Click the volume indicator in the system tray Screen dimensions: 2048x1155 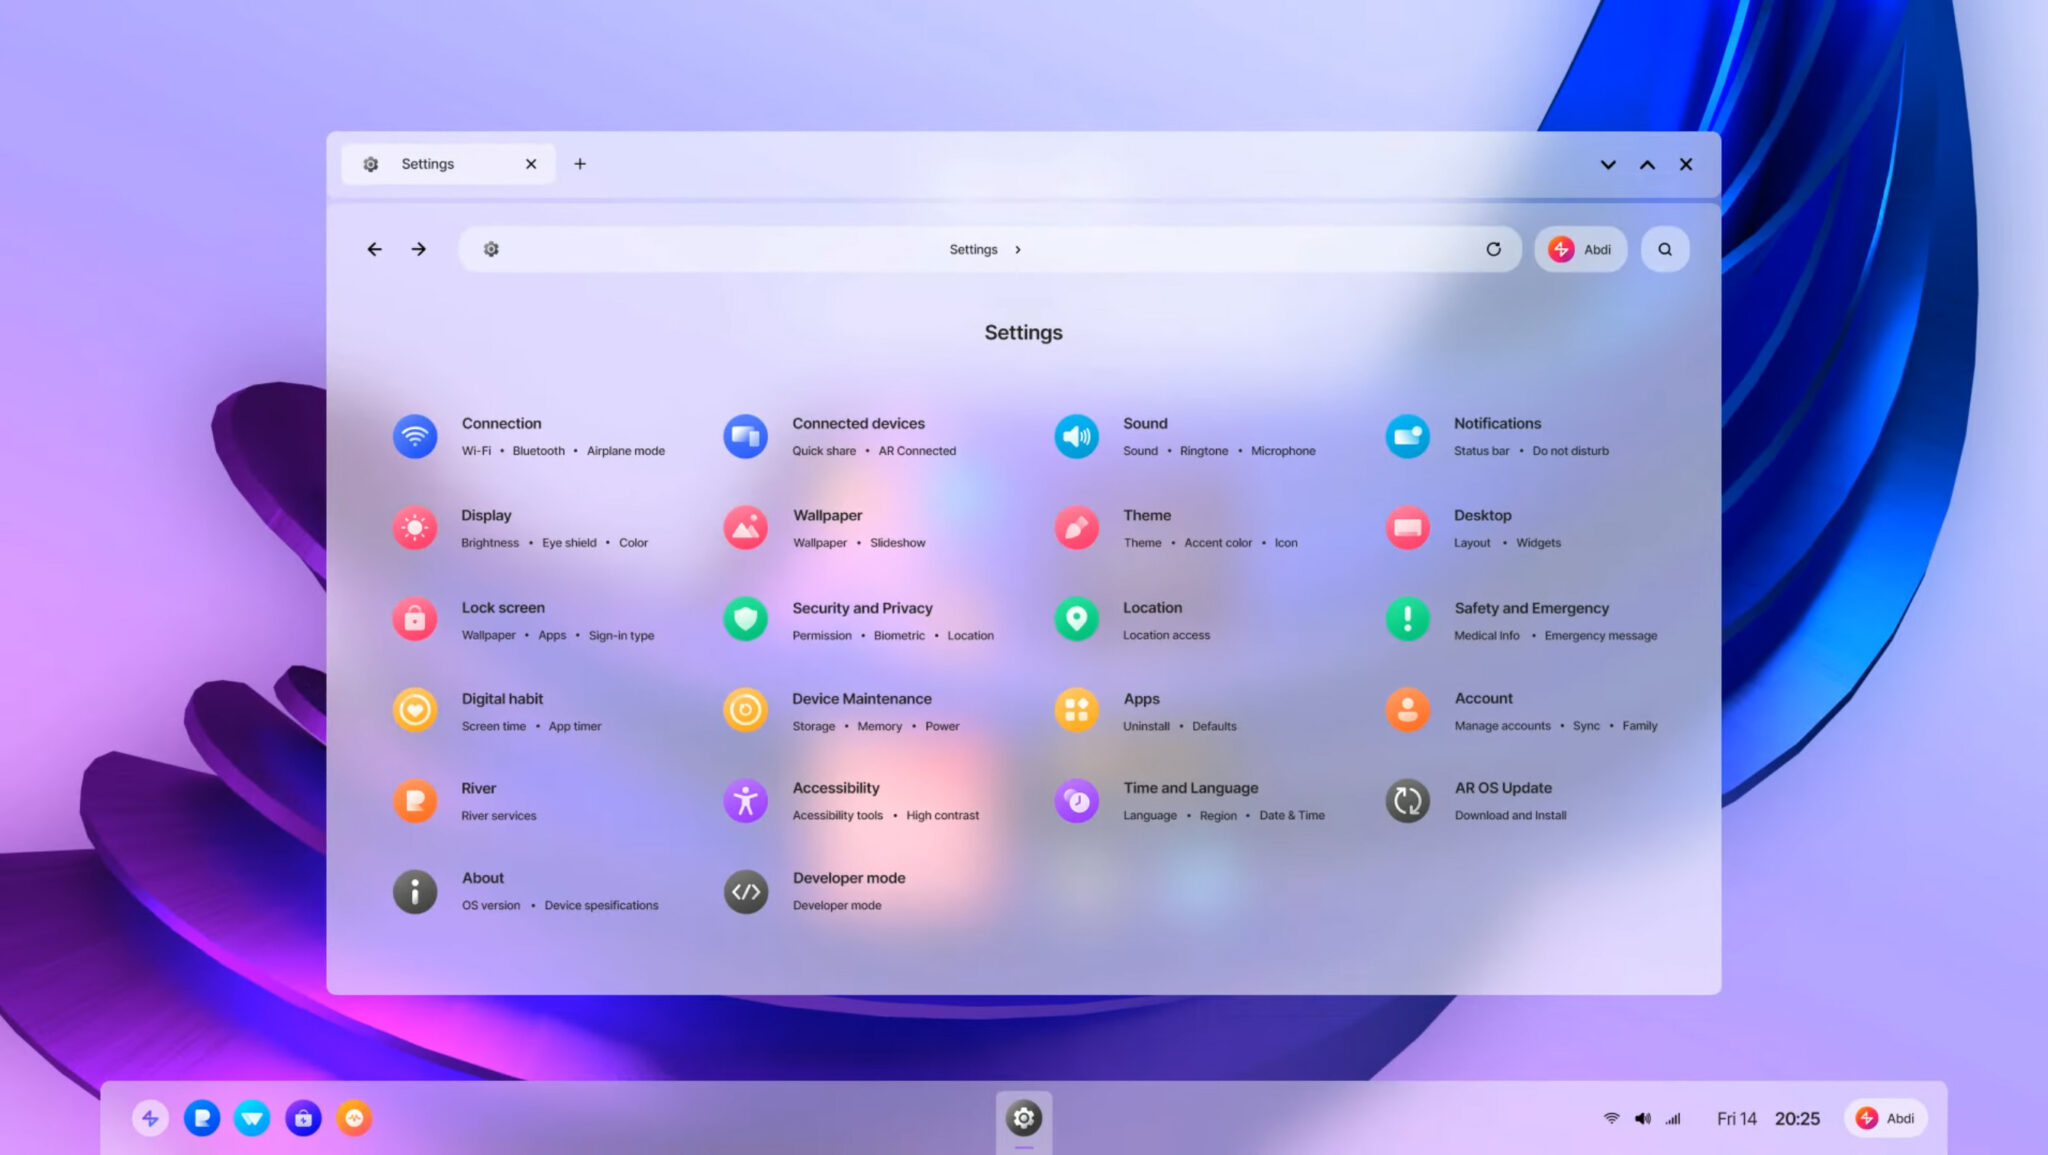coord(1643,1118)
